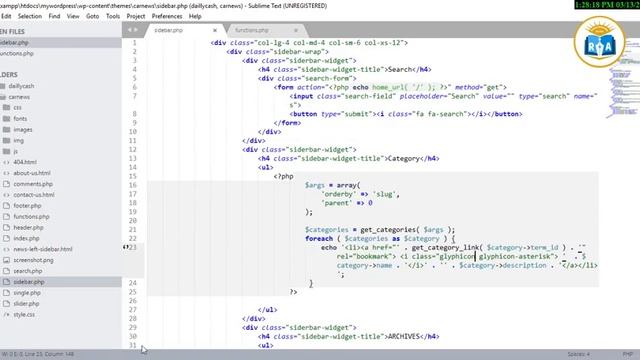
Task: Open the Project menu
Action: point(136,16)
